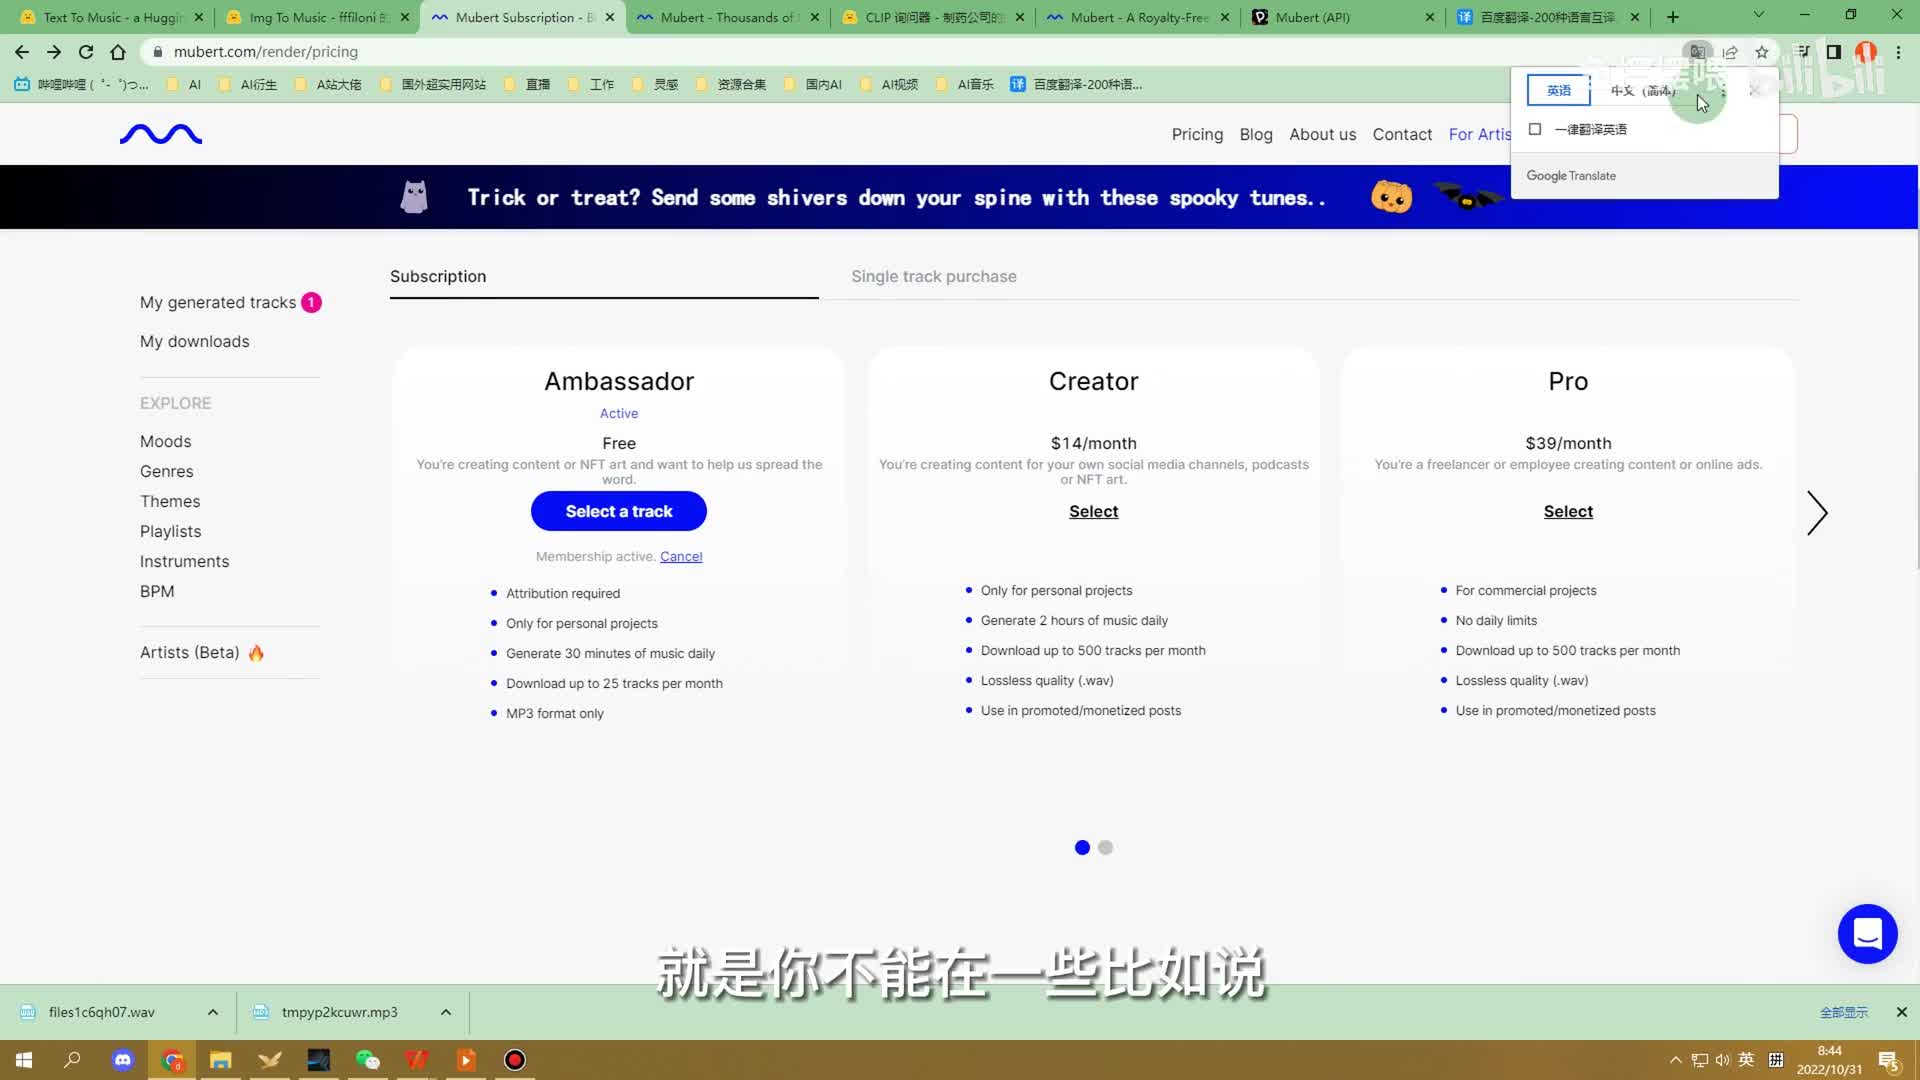Open the Google Translate toolbar icon

(x=1697, y=52)
